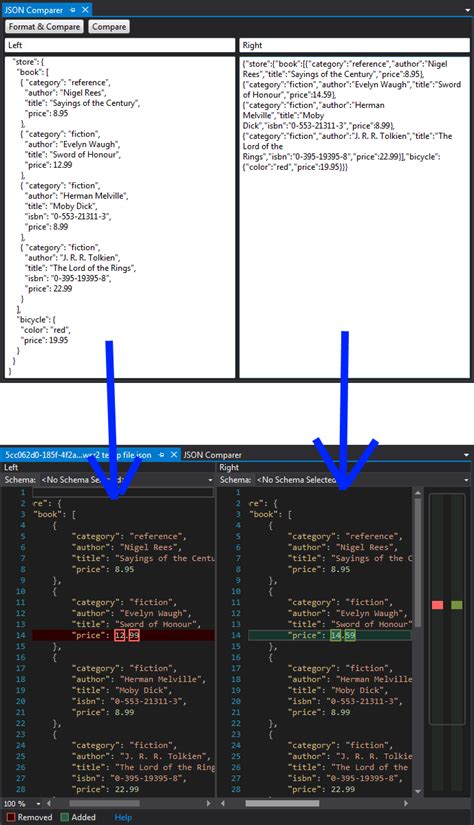Pin the top JSON Comparer tab

point(73,10)
